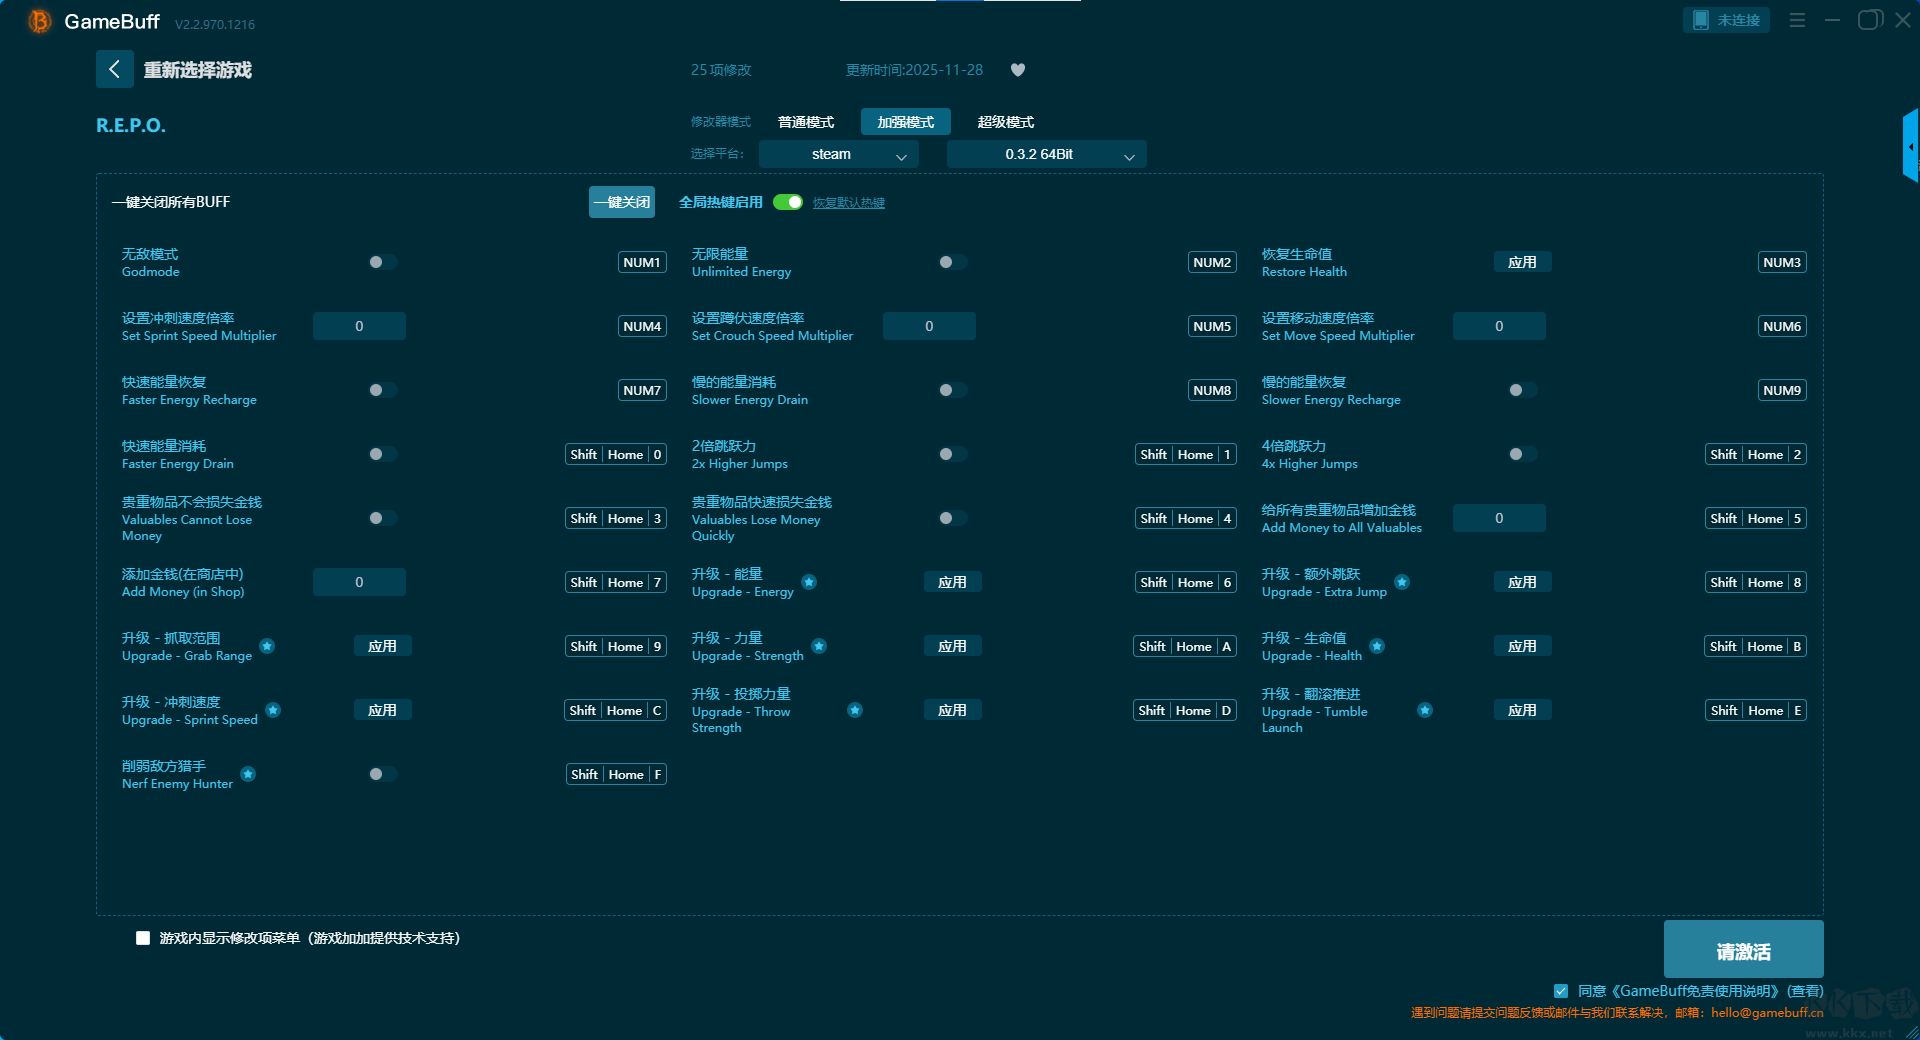The width and height of the screenshot is (1920, 1040).
Task: Switch to the 普通模式 tab
Action: click(x=806, y=122)
